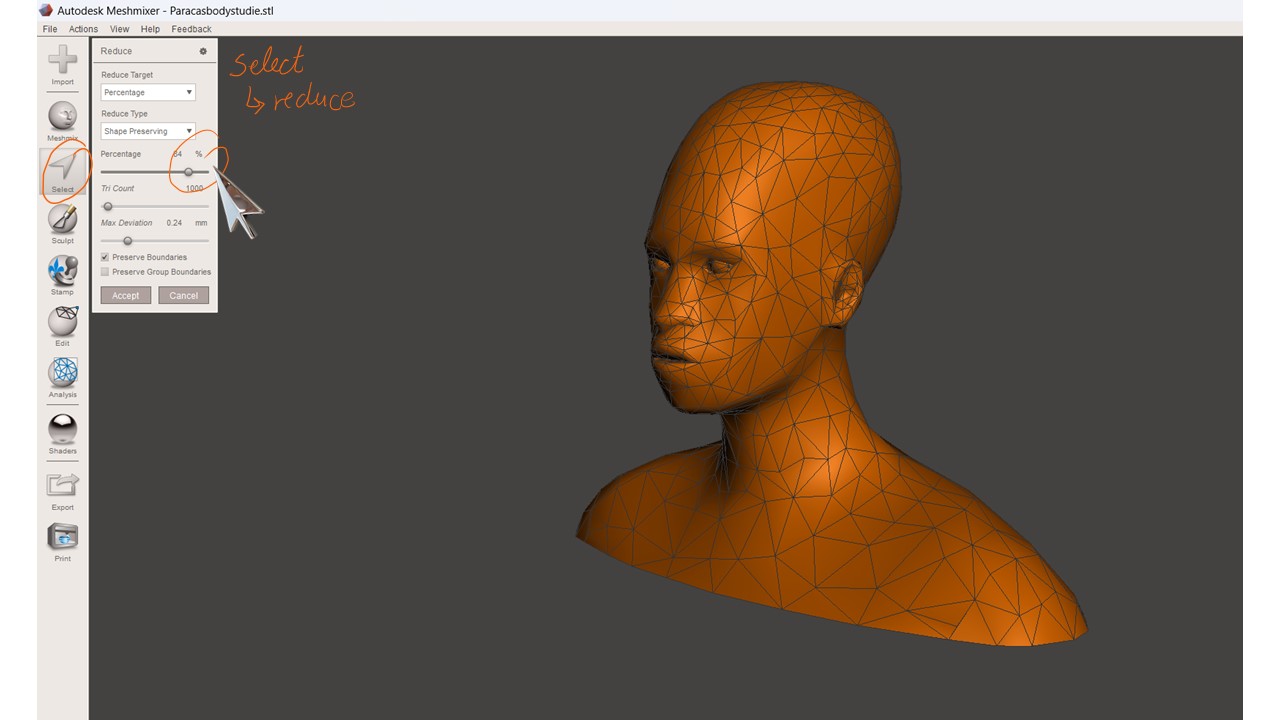Click the Meshmixer logo in title bar
The height and width of the screenshot is (720, 1280).
coord(45,10)
